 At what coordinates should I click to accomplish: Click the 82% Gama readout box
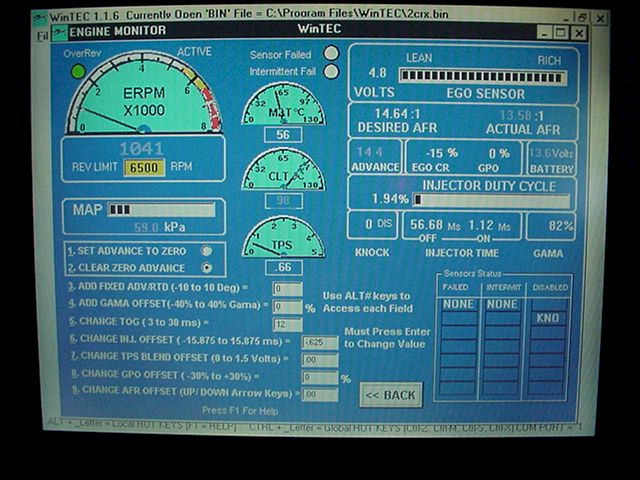(551, 226)
